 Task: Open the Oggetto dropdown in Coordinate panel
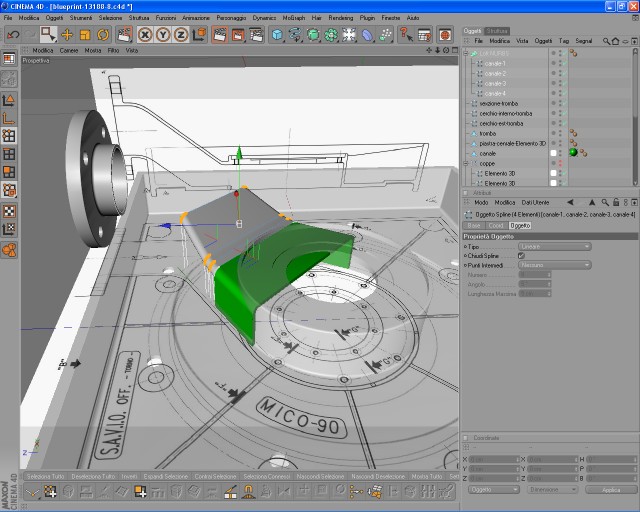[x=493, y=490]
